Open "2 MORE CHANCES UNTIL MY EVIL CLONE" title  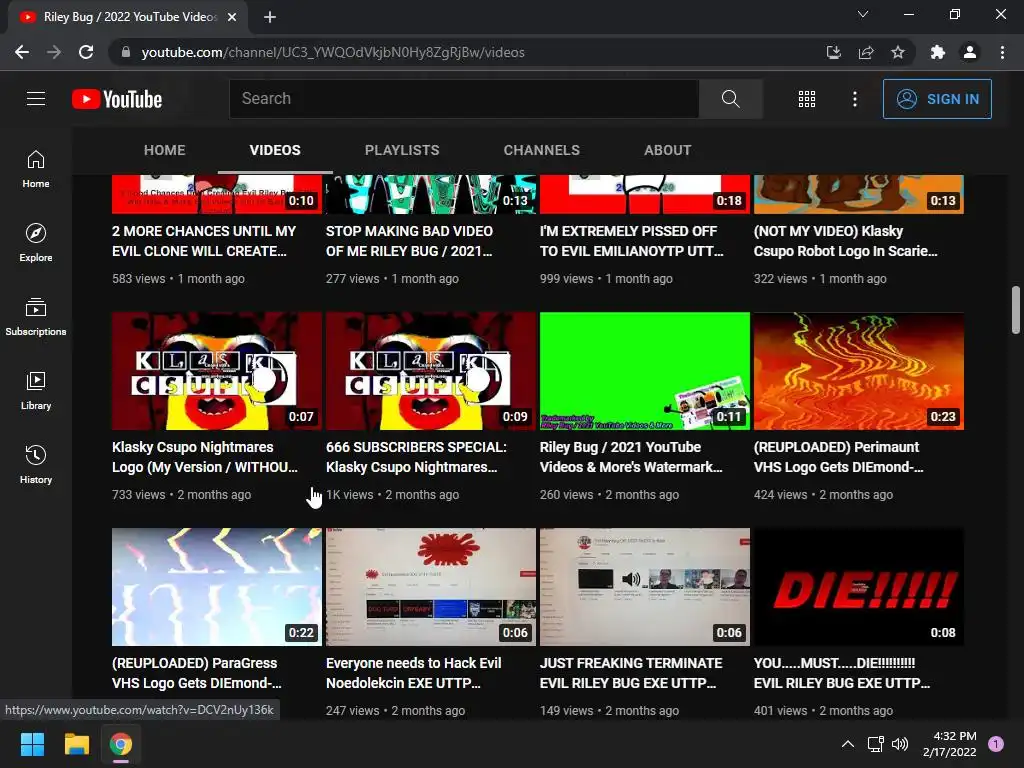204,241
